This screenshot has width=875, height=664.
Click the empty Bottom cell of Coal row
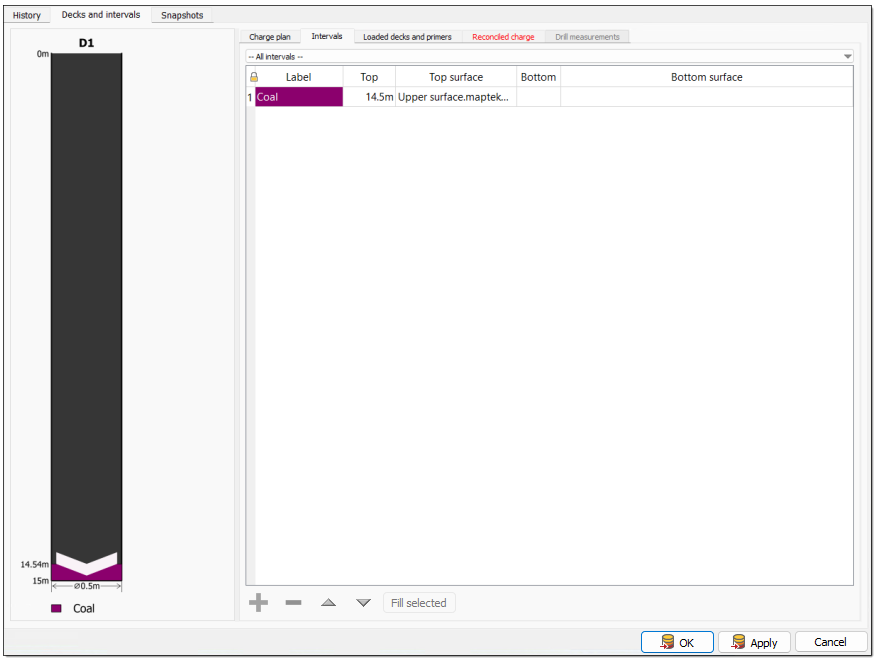tap(539, 97)
